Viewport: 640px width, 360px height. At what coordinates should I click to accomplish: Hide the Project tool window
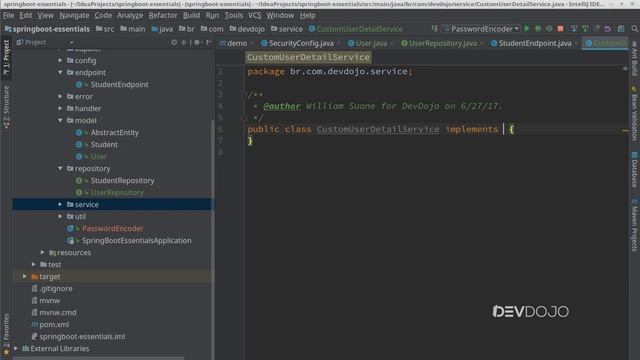209,42
